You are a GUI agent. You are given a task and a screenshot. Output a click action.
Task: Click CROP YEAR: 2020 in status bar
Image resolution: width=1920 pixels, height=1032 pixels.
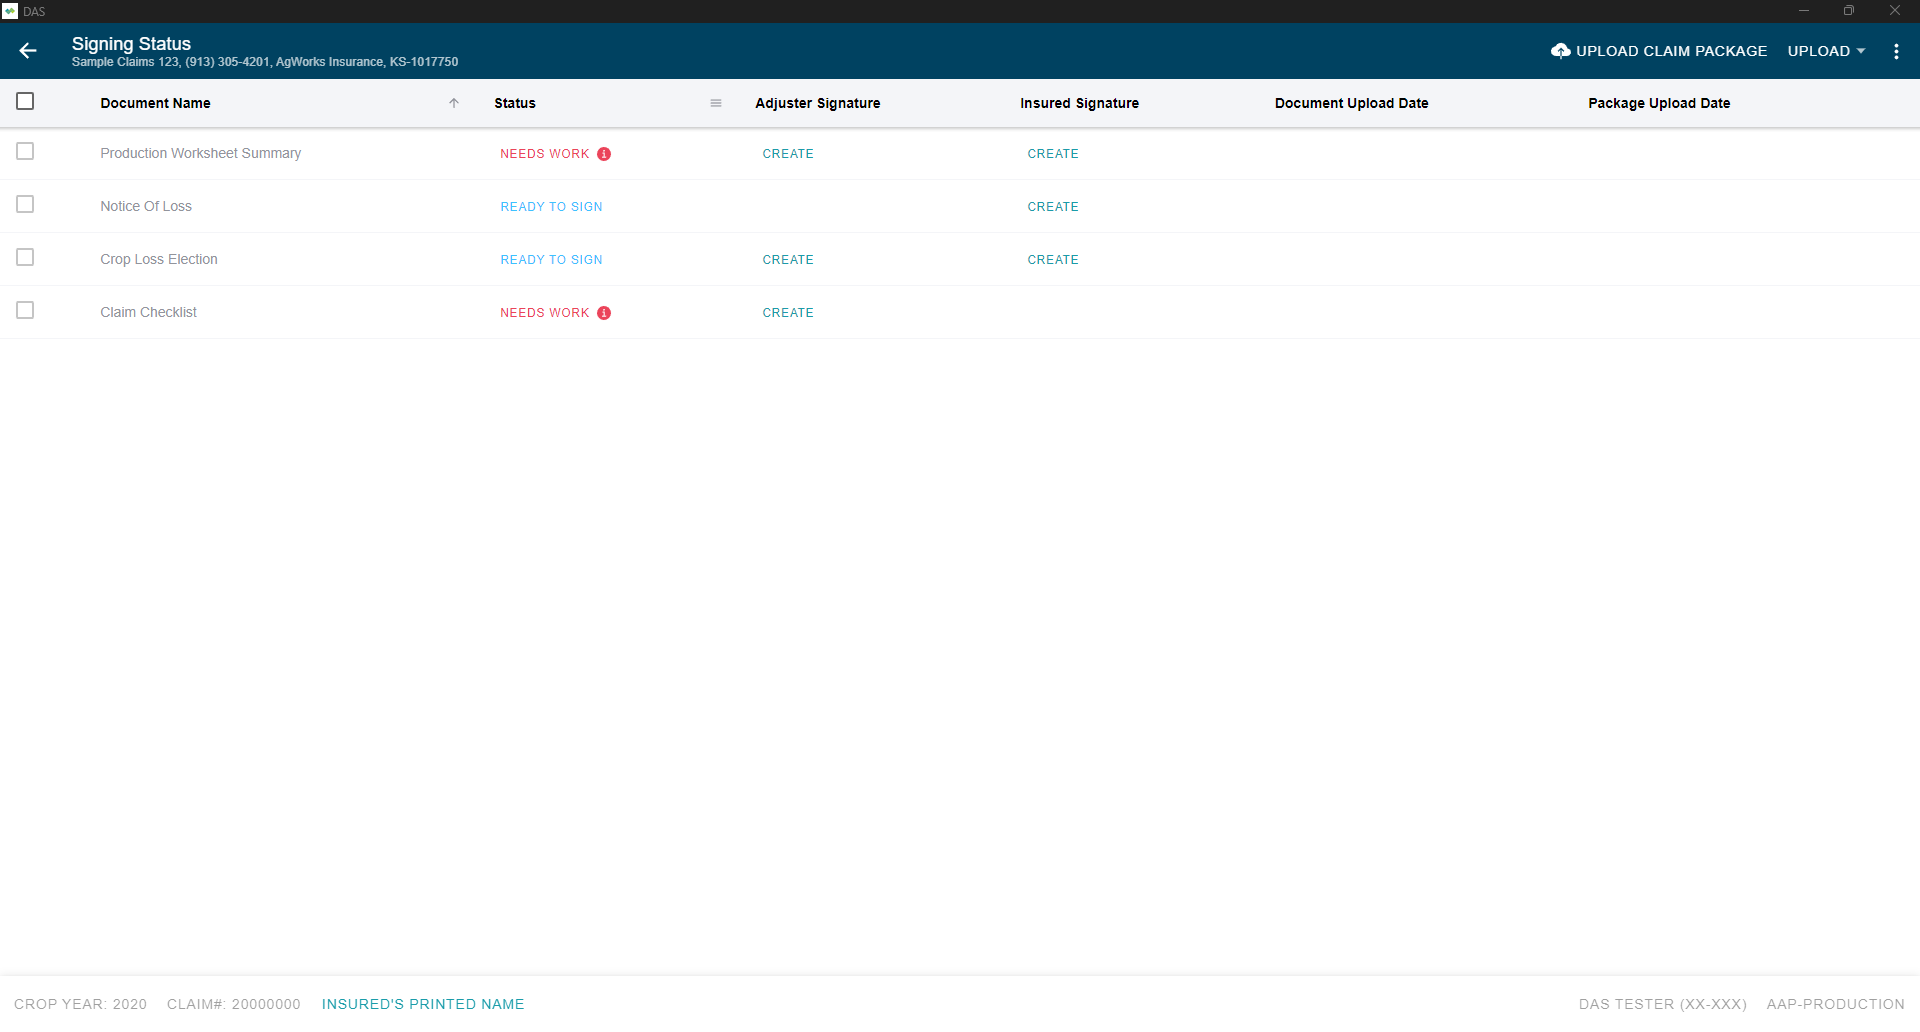80,1004
